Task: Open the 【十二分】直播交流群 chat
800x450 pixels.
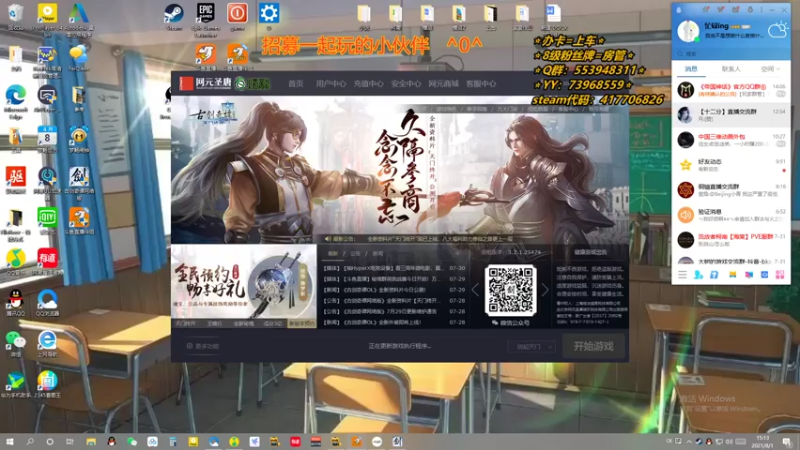Action: coord(731,115)
